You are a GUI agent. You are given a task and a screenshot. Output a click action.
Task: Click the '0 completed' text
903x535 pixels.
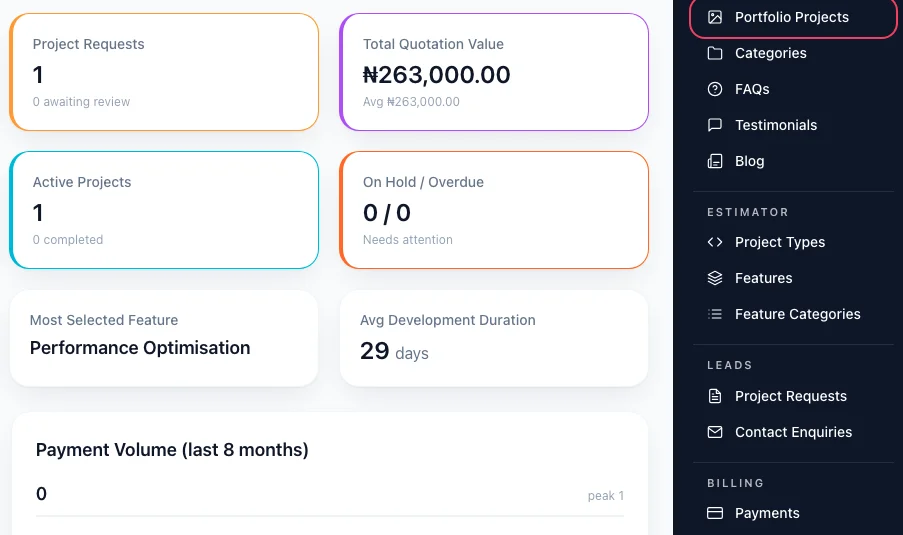pos(68,240)
